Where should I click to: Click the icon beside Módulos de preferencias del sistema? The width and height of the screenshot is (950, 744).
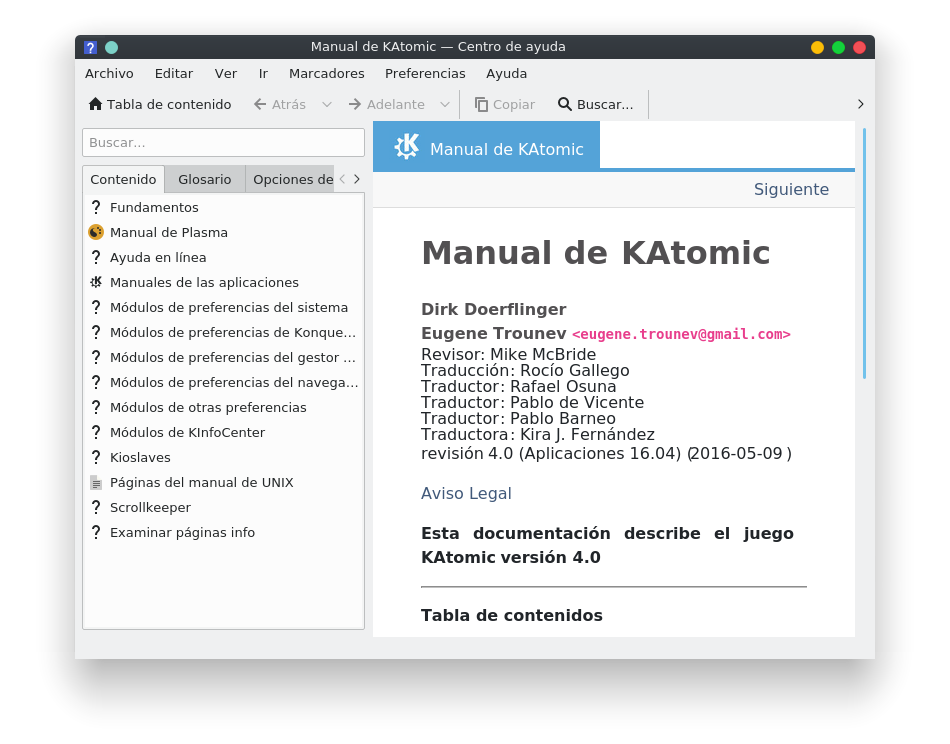click(96, 307)
